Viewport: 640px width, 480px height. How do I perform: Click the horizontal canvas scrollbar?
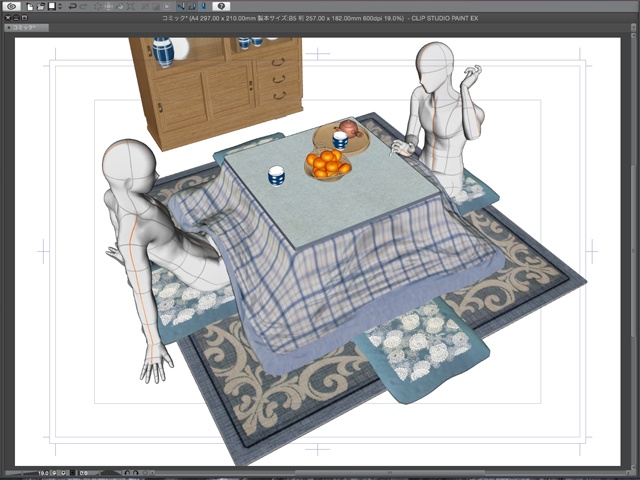click(x=388, y=473)
